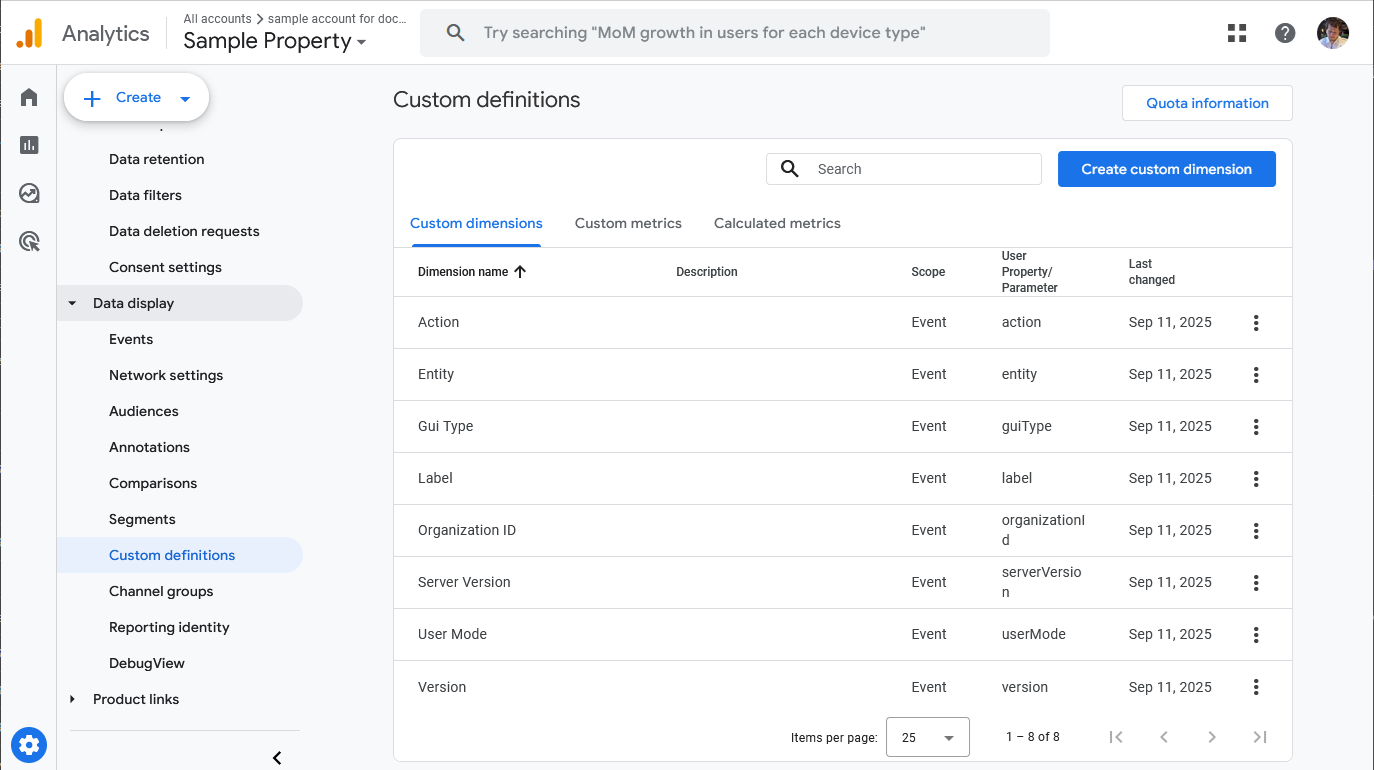Open more options for Organization ID dimension

tap(1256, 531)
